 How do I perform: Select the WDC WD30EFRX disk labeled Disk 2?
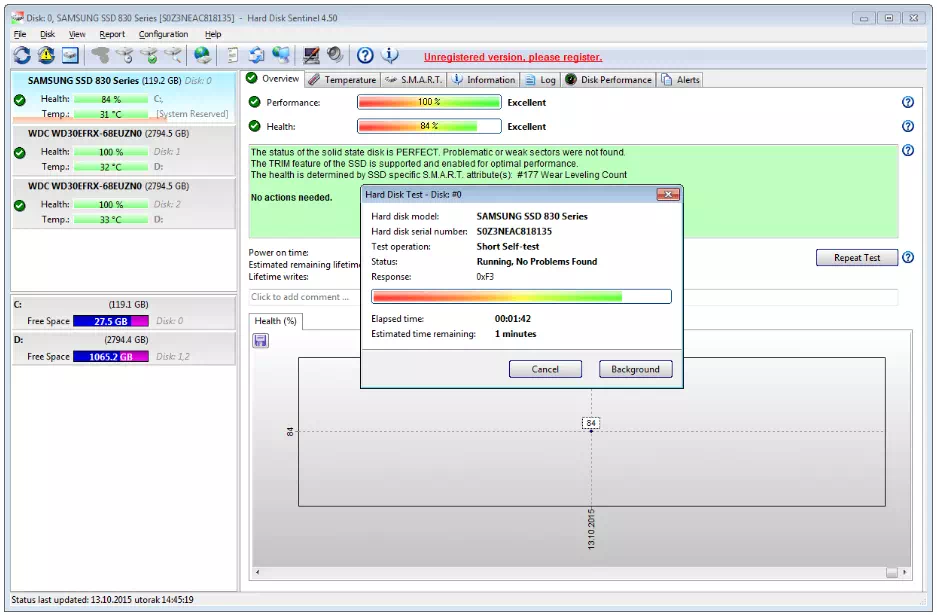124,203
